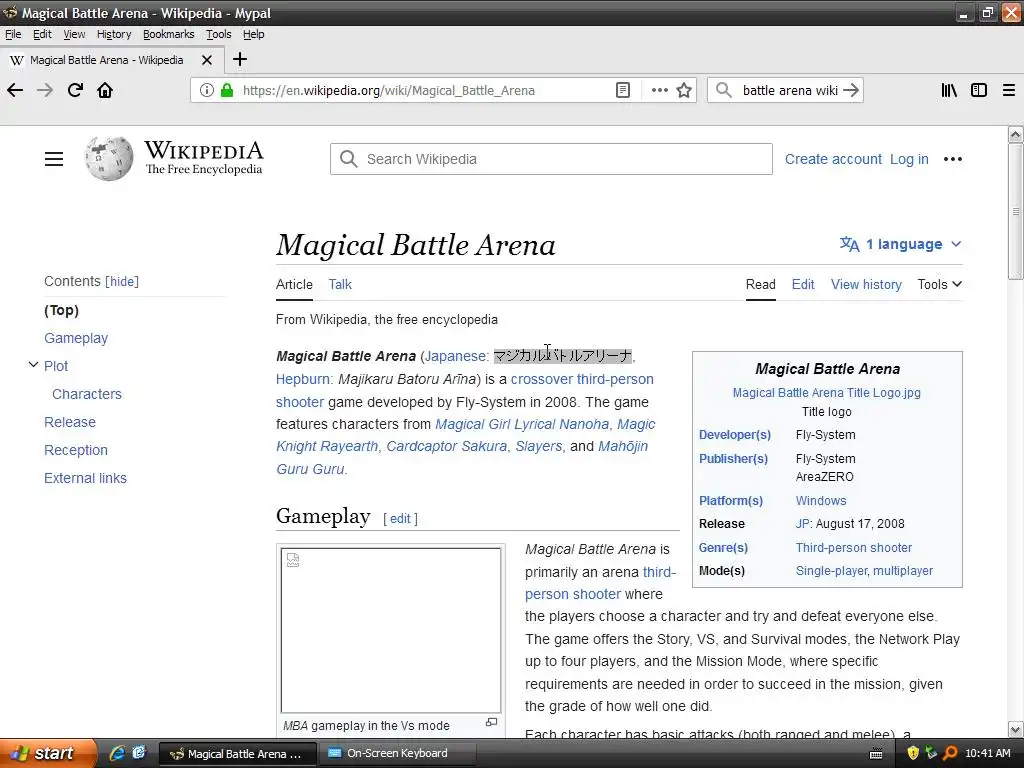Open the Magical Girl Lyrical Nanoha link
Image resolution: width=1024 pixels, height=768 pixels.
[522, 424]
